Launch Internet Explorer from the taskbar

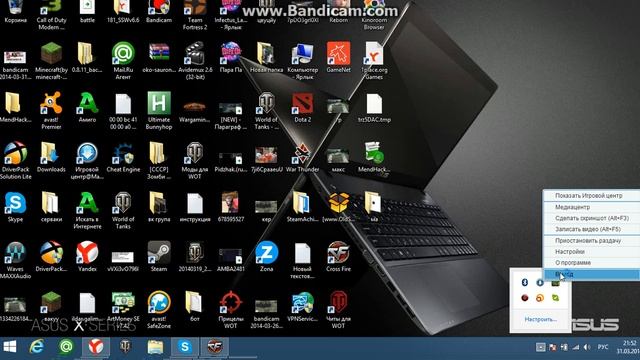pyautogui.click(x=37, y=347)
